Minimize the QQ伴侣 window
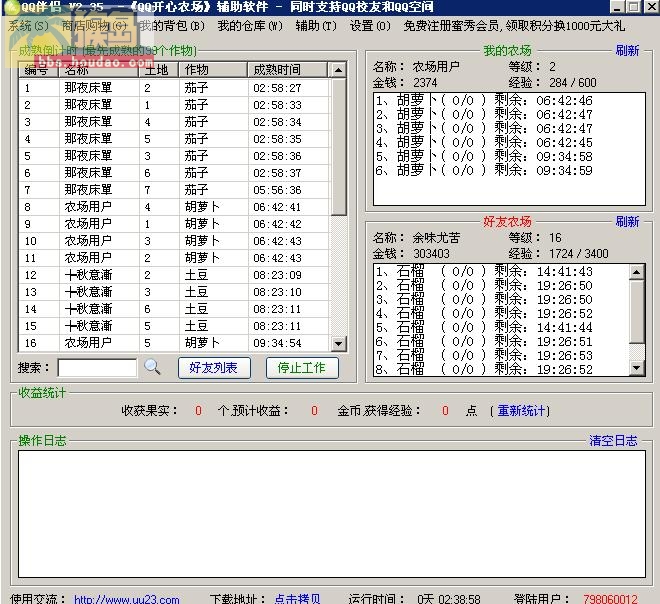This screenshot has width=660, height=604. pyautogui.click(x=617, y=7)
